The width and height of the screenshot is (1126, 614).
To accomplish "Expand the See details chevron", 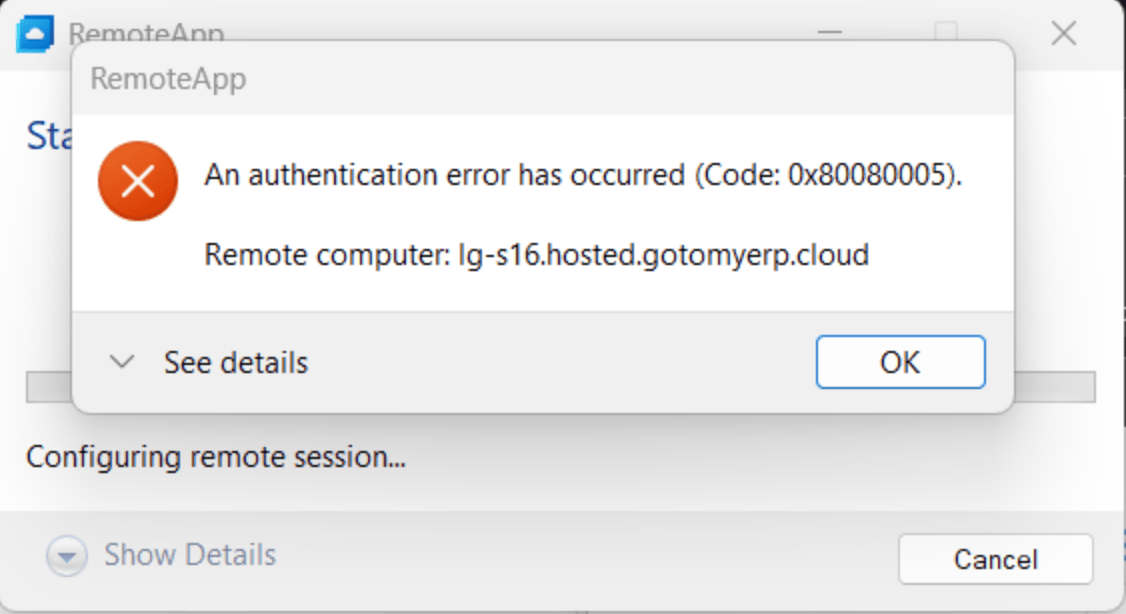I will (x=122, y=361).
